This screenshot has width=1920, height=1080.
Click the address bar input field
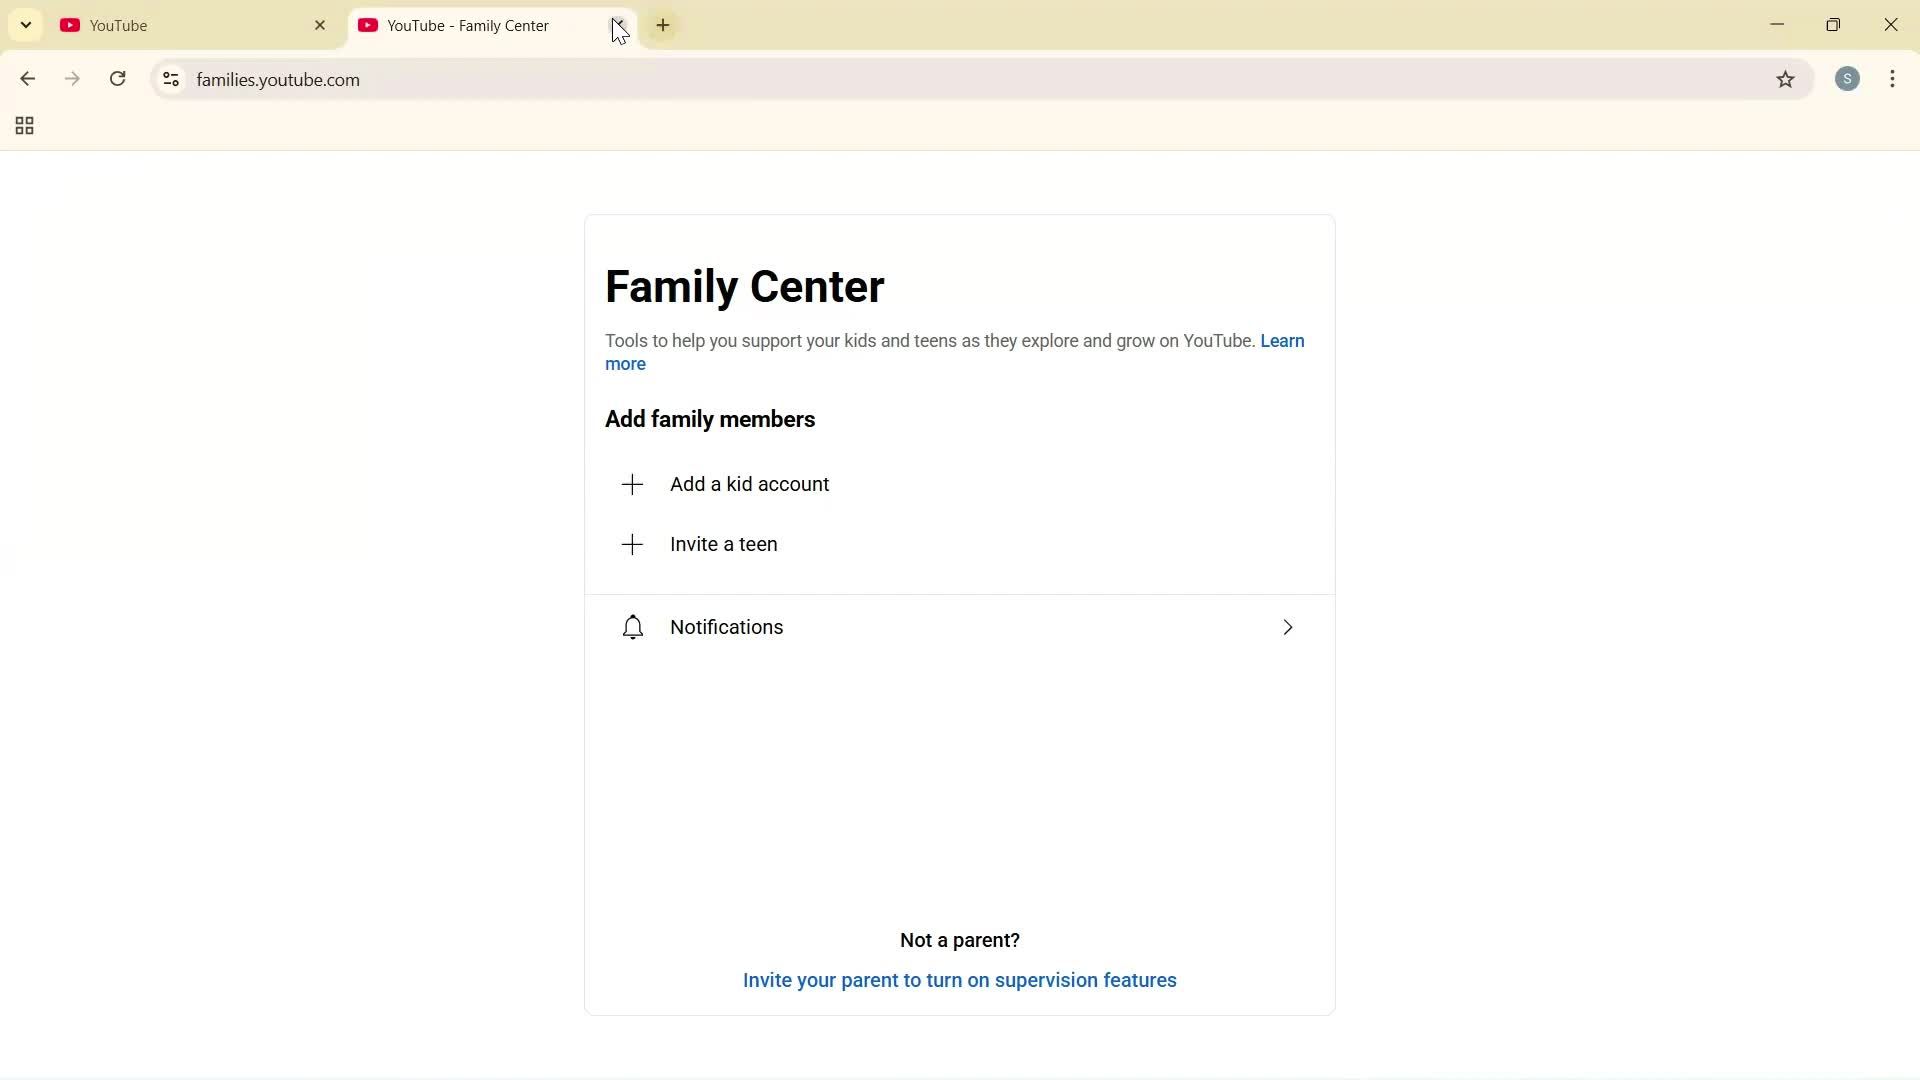point(600,79)
